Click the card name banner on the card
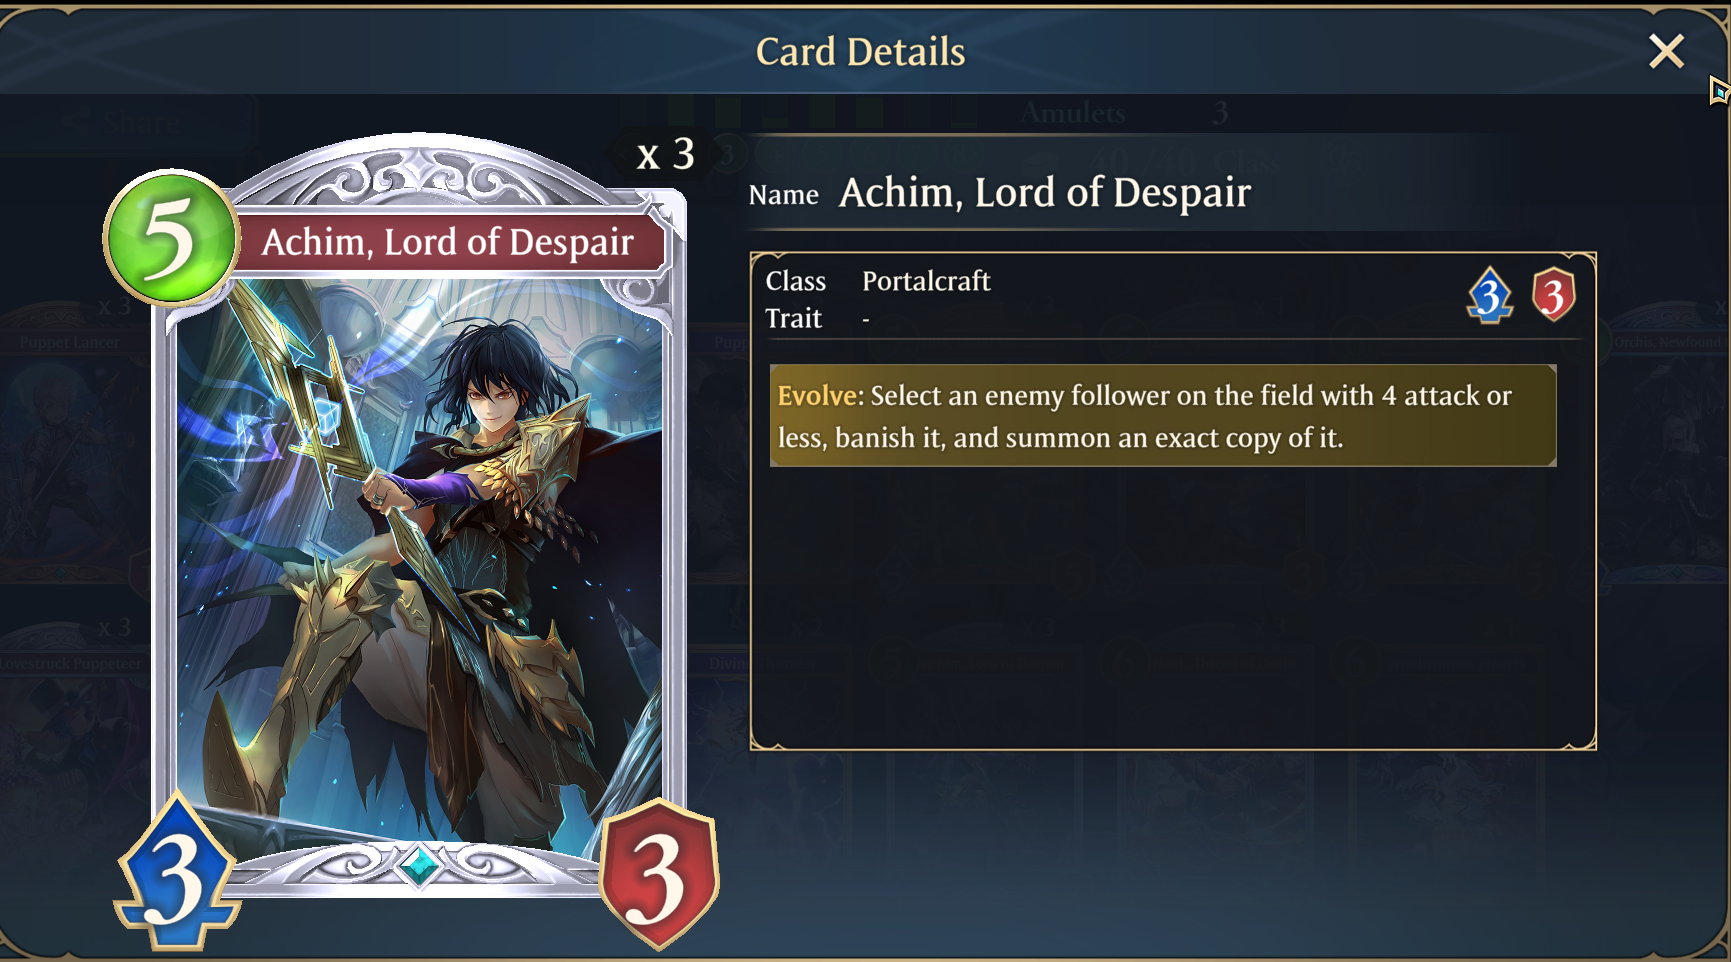Screen dimensions: 1731x962 (x=448, y=242)
